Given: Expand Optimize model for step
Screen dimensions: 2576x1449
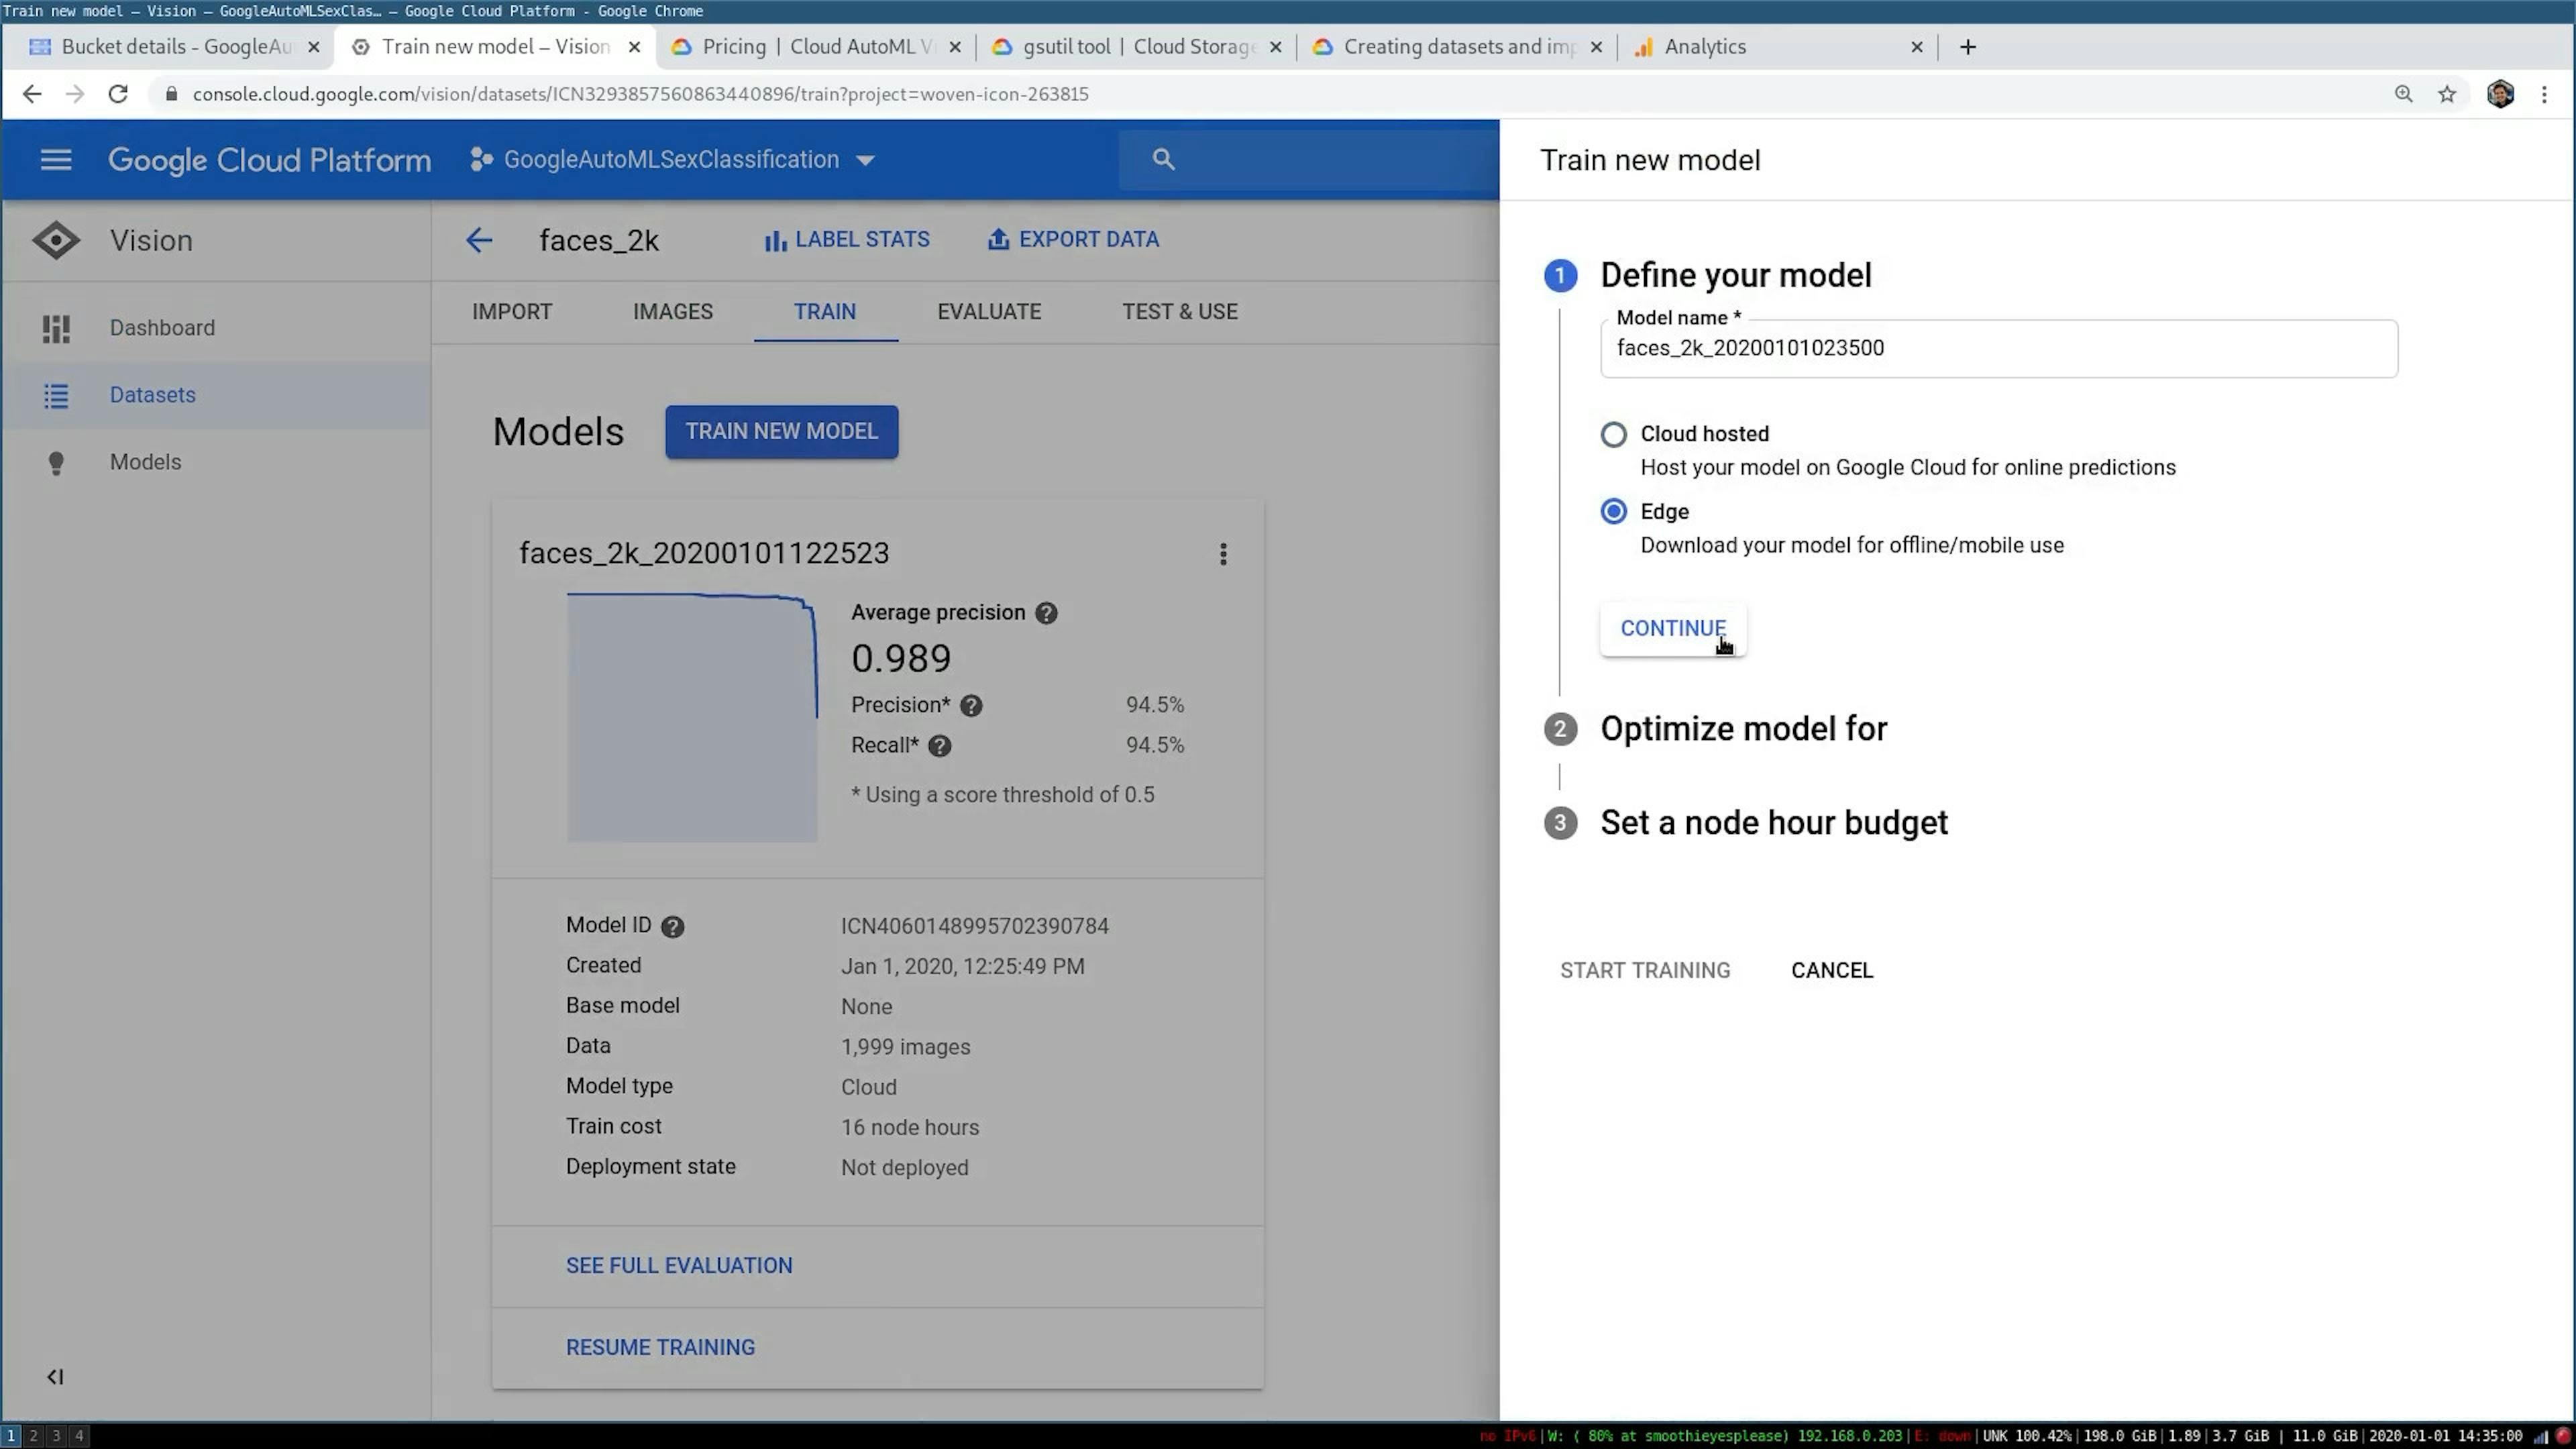Looking at the screenshot, I should [1743, 729].
